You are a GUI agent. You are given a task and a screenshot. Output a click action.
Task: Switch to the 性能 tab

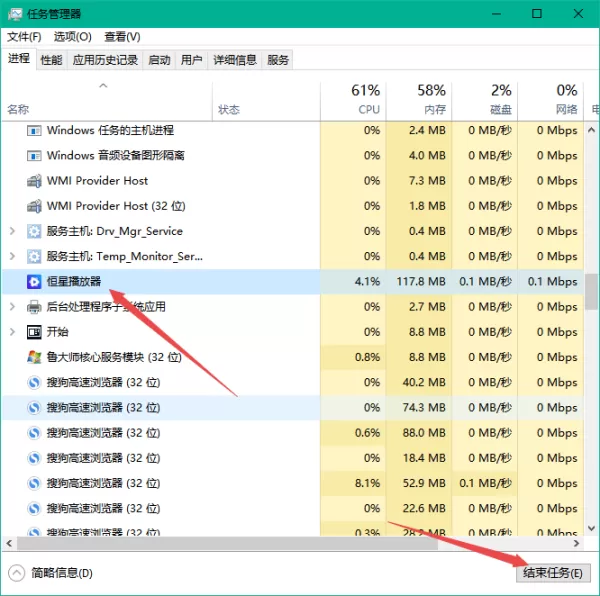(51, 60)
